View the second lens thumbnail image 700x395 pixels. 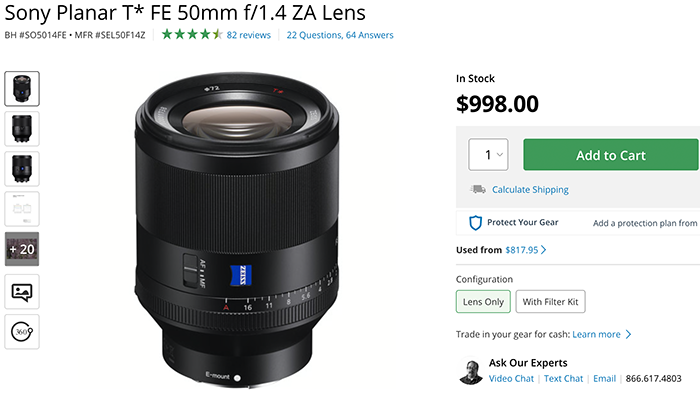click(22, 129)
